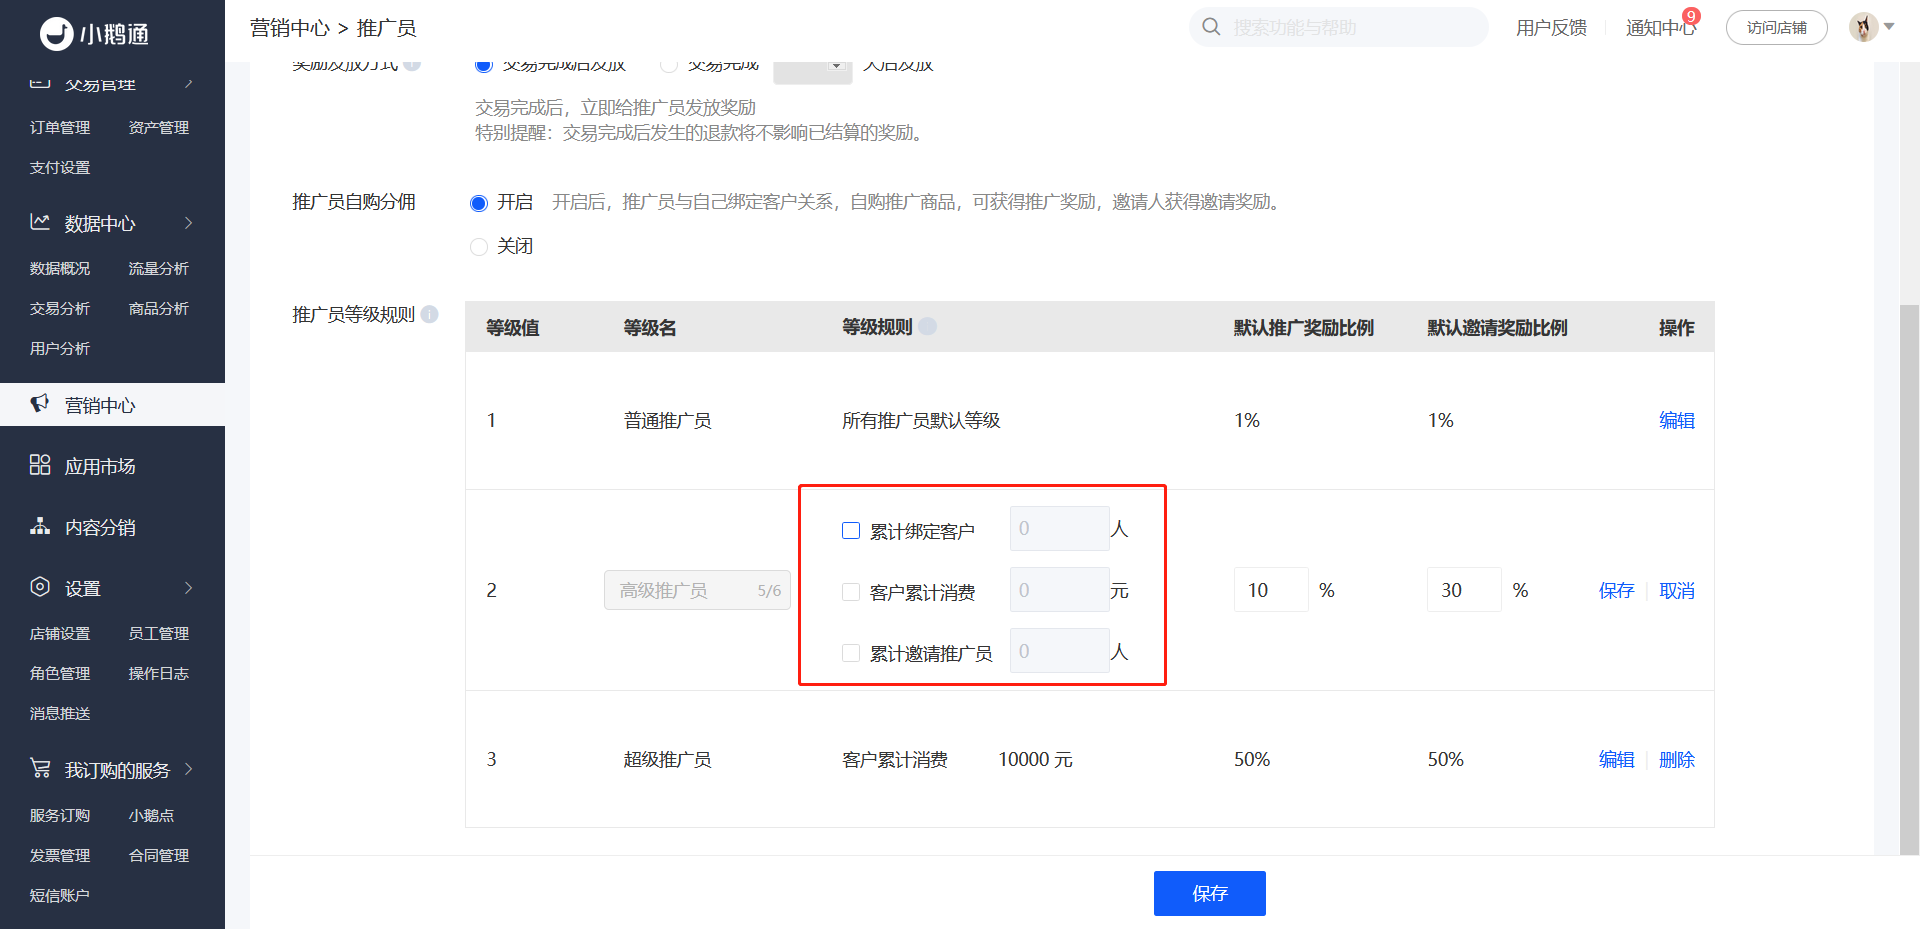The width and height of the screenshot is (1920, 929).
Task: Expand the 我订购的服务 chevron
Action: click(x=188, y=769)
